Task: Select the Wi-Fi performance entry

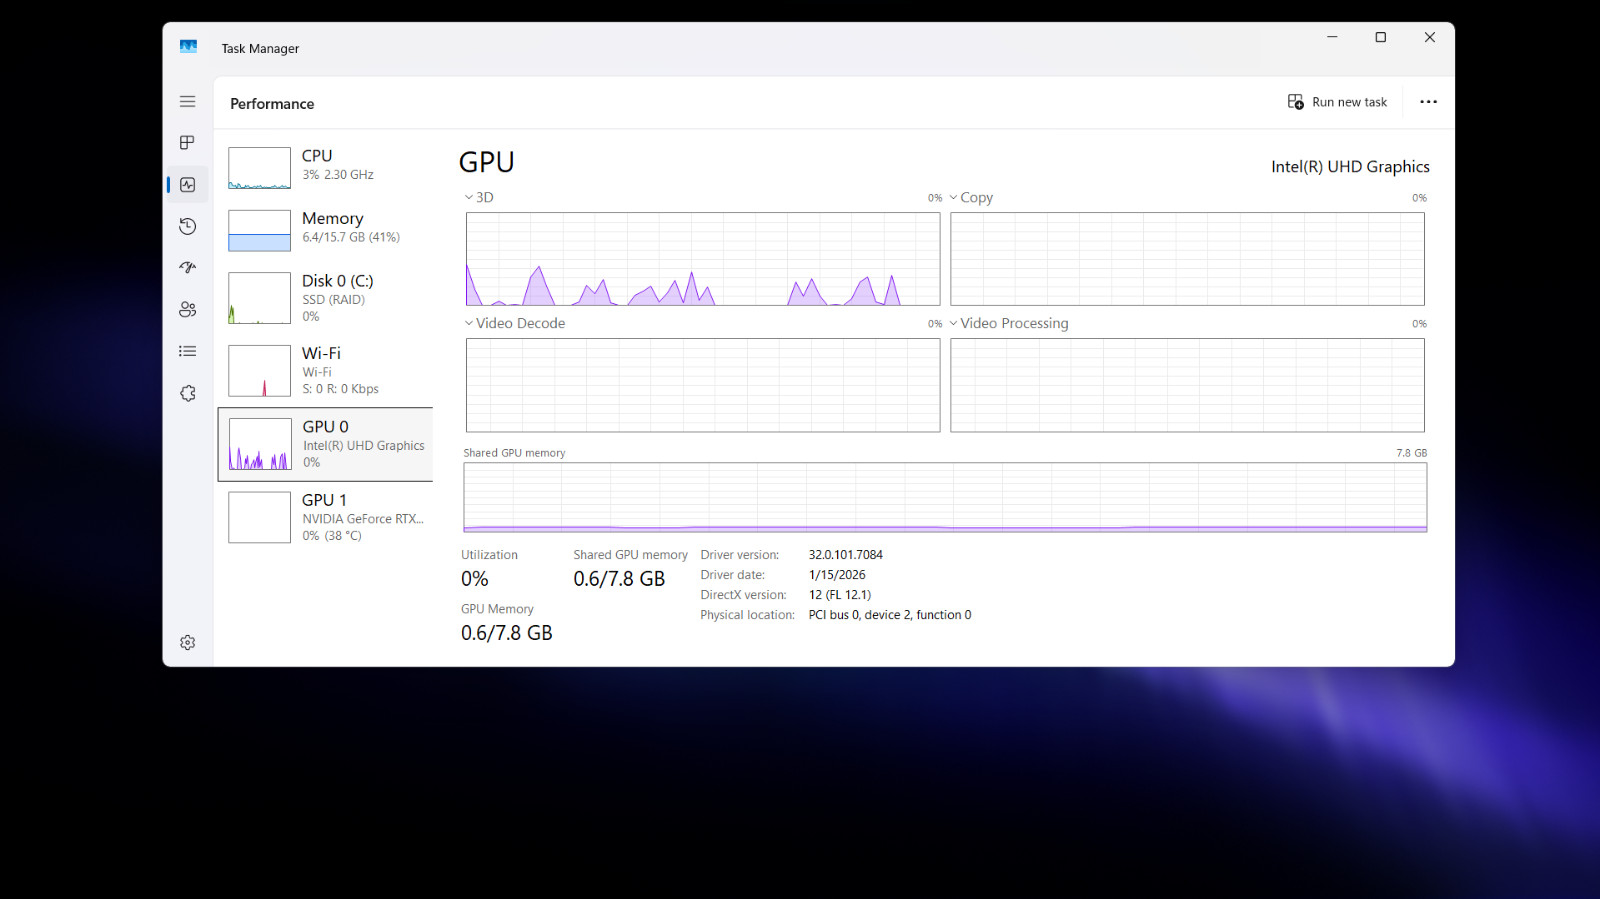Action: (325, 370)
